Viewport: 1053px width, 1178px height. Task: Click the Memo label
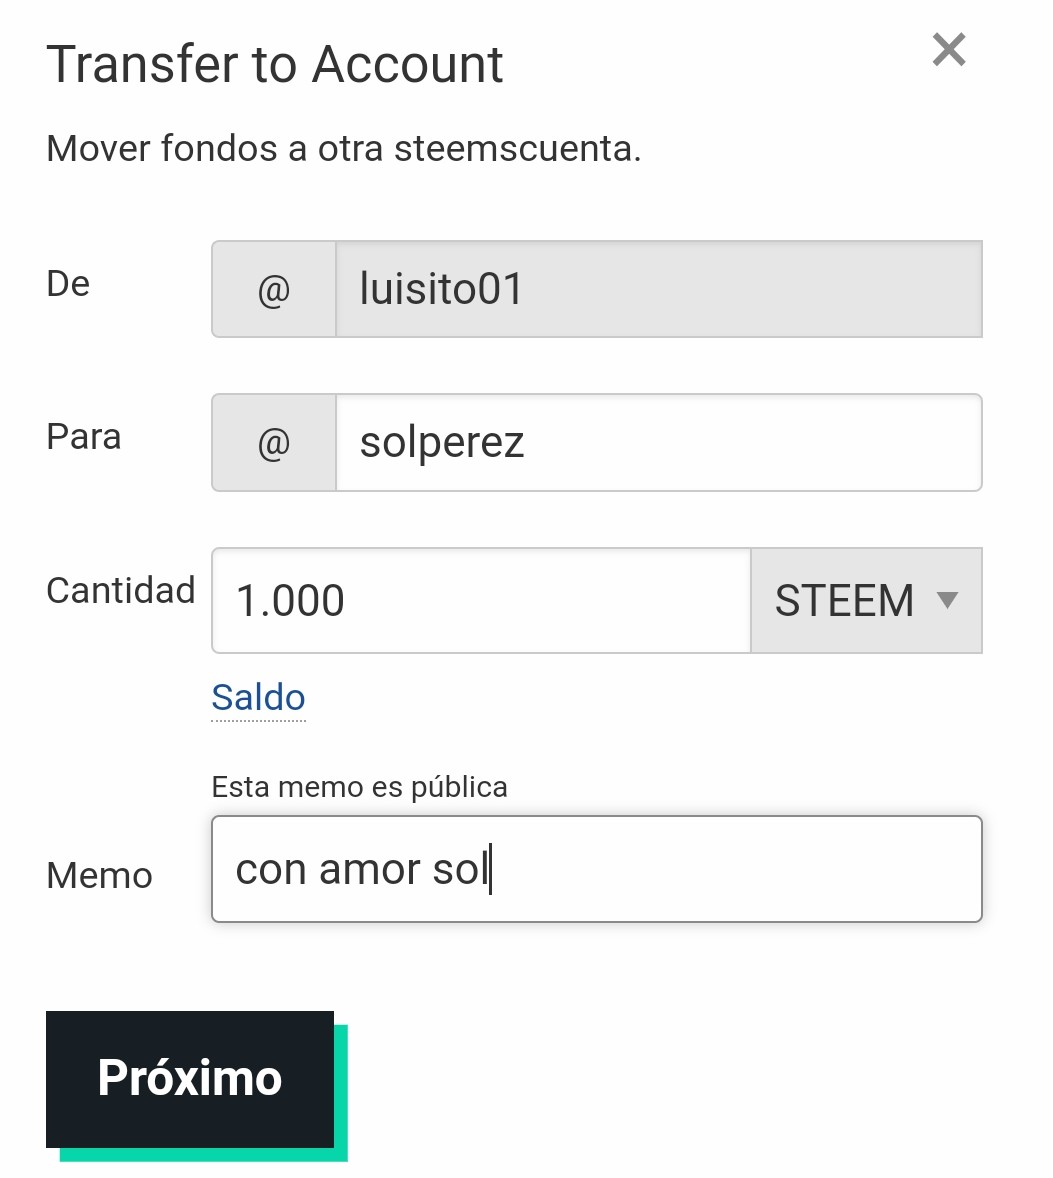click(100, 876)
